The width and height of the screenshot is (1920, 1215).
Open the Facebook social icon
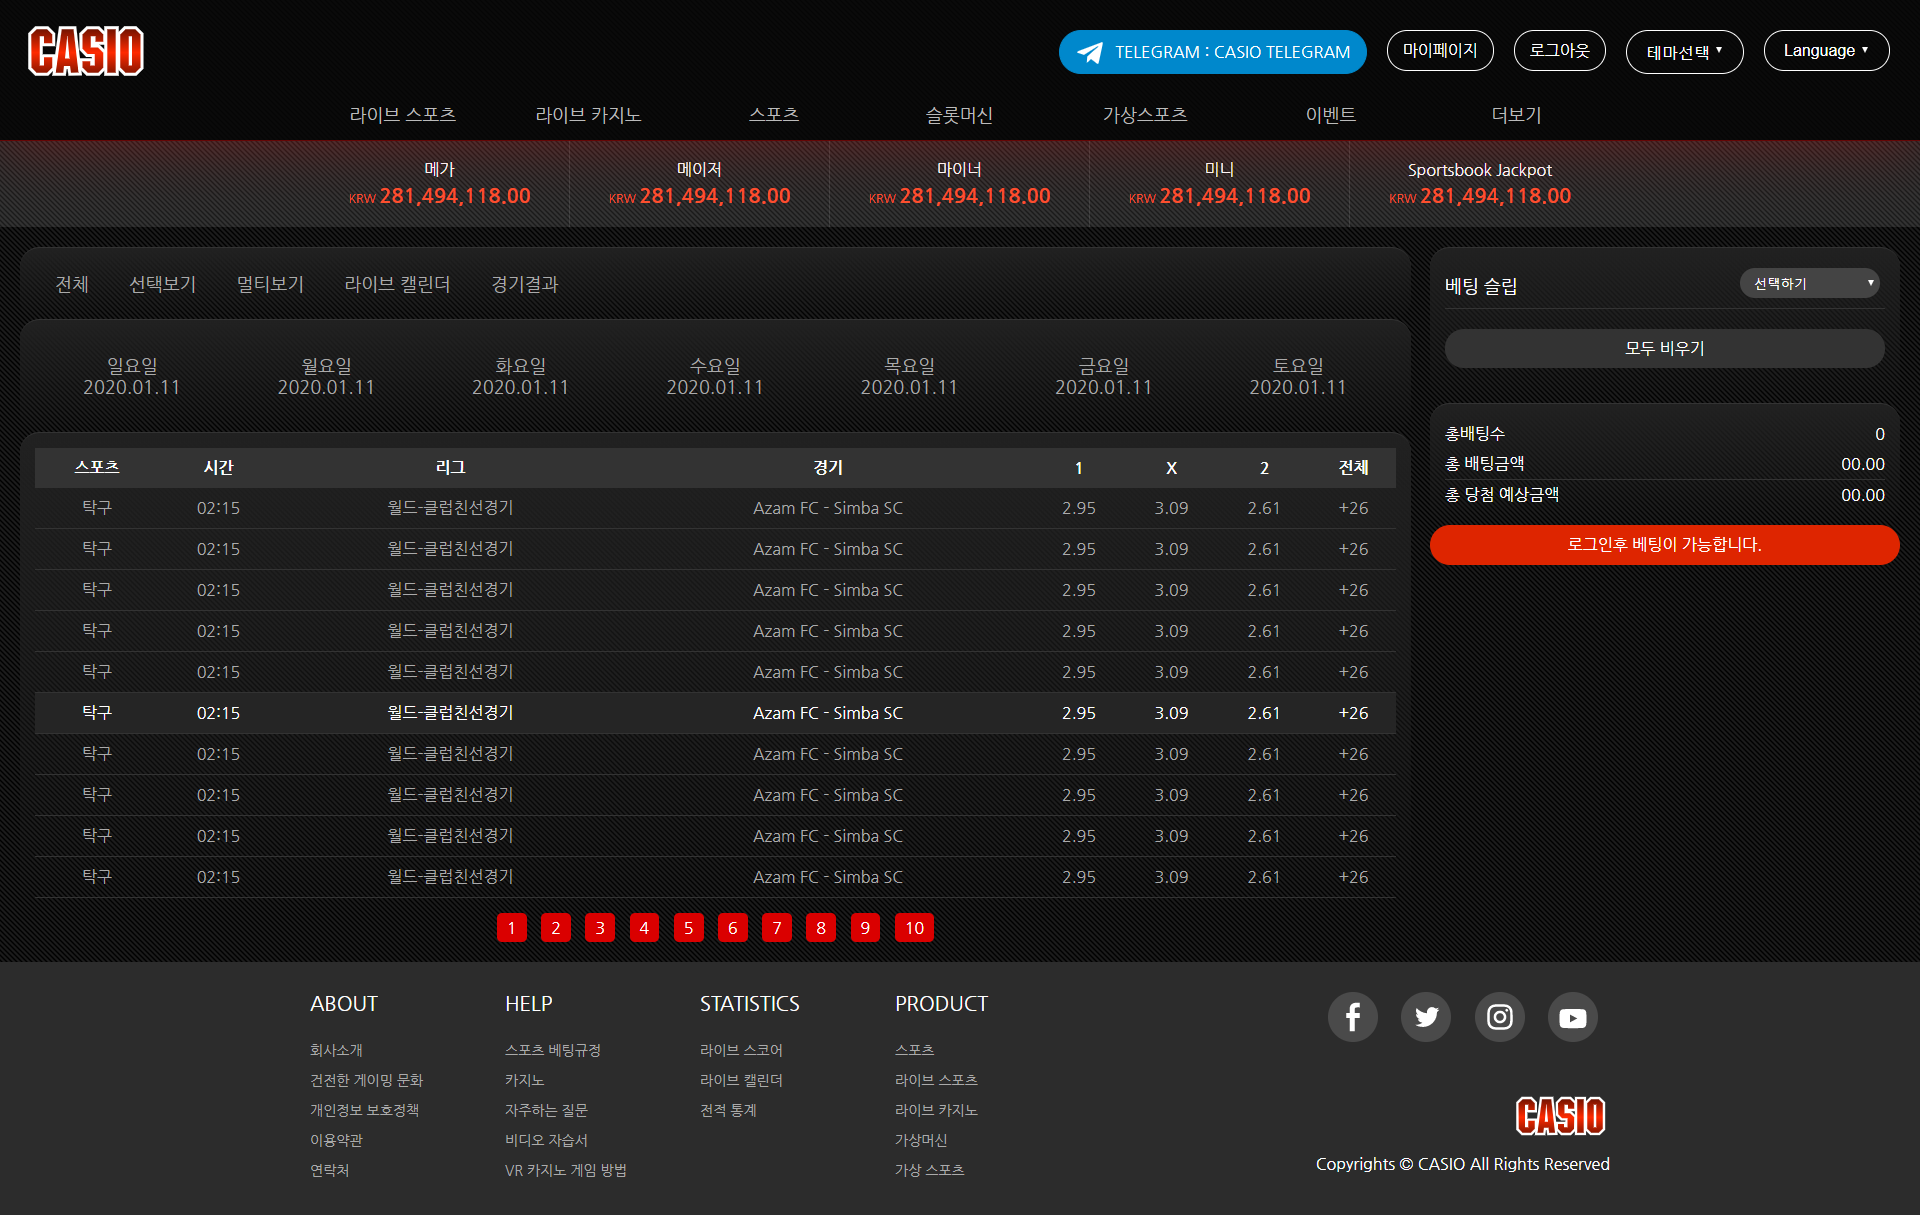1352,1017
